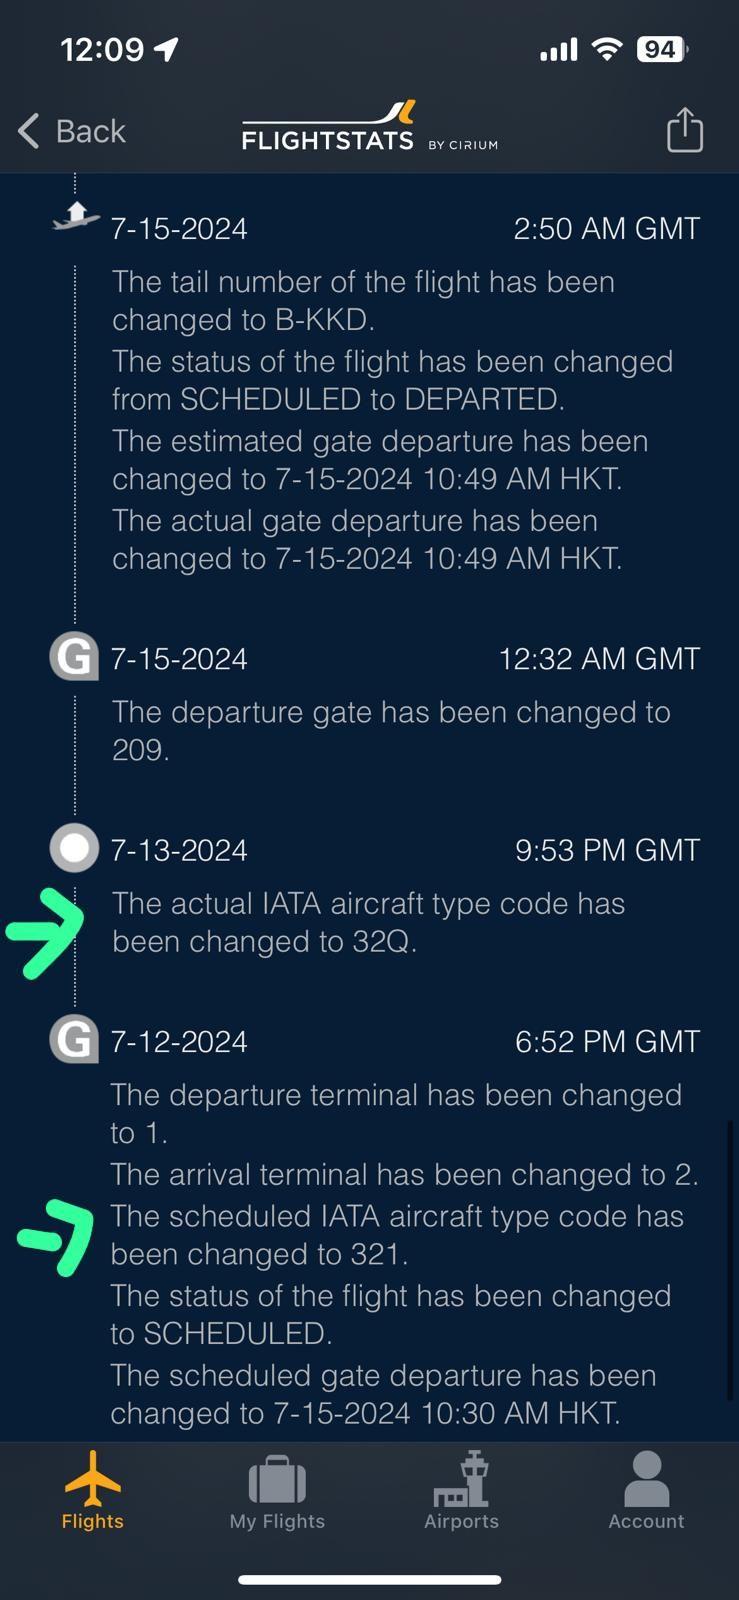Viewport: 739px width, 1600px height.
Task: Open the Airports tab
Action: pyautogui.click(x=461, y=1491)
